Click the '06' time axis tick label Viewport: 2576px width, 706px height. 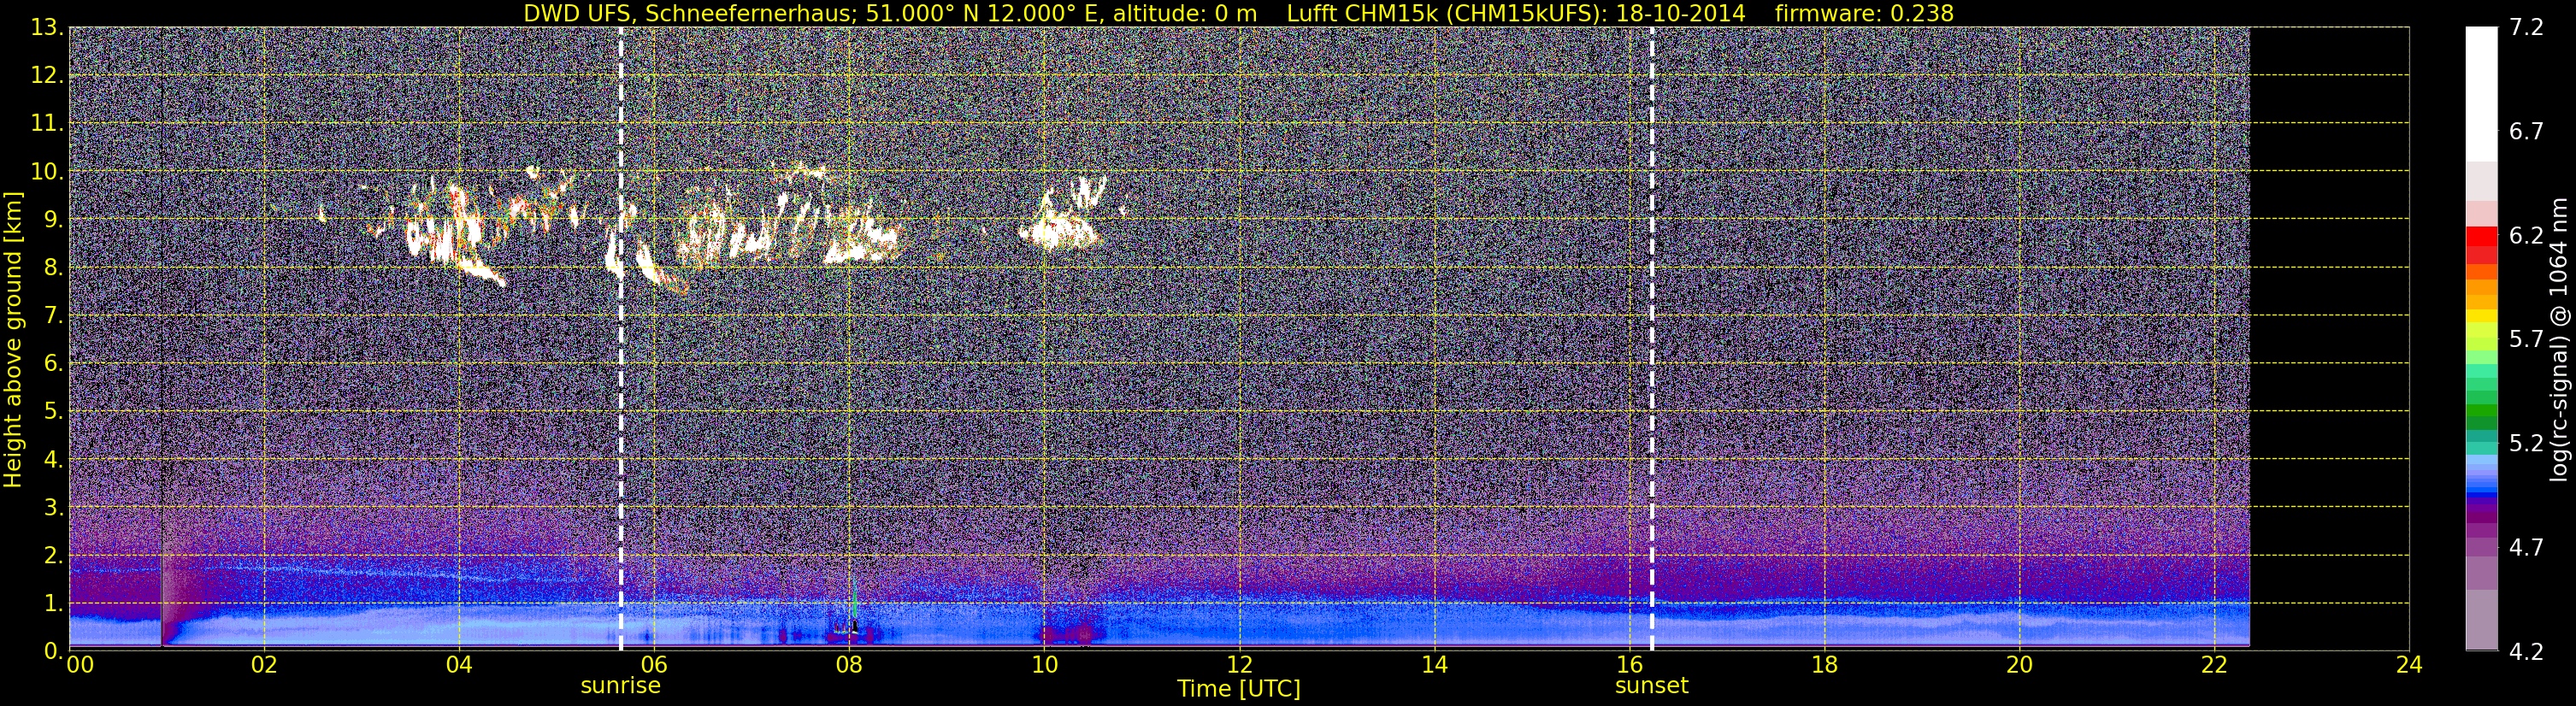[654, 665]
